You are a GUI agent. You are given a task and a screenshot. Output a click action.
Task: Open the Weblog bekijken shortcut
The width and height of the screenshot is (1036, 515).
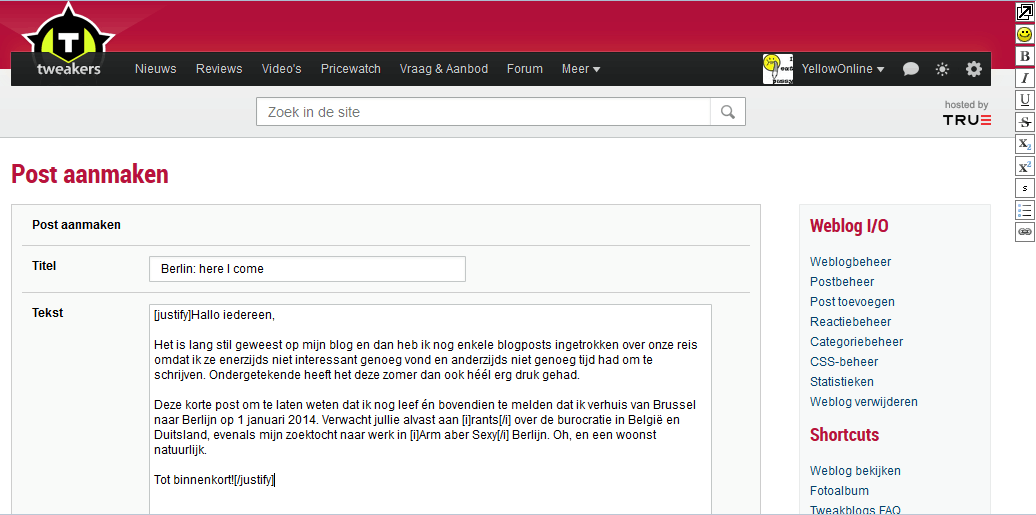pyautogui.click(x=855, y=471)
